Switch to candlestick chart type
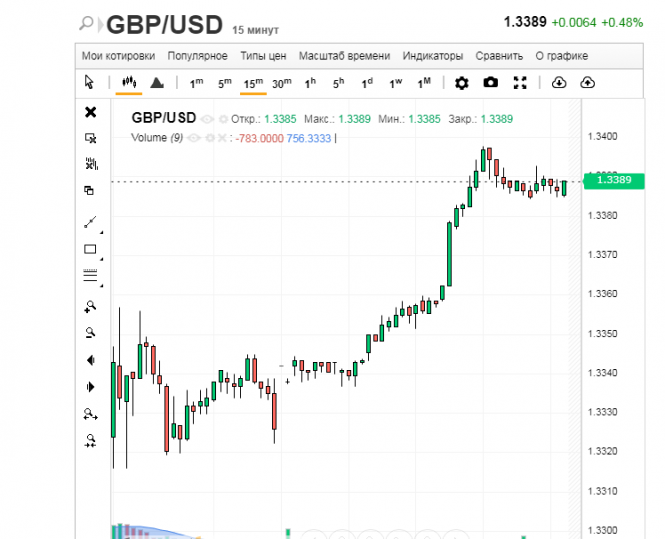 click(129, 82)
